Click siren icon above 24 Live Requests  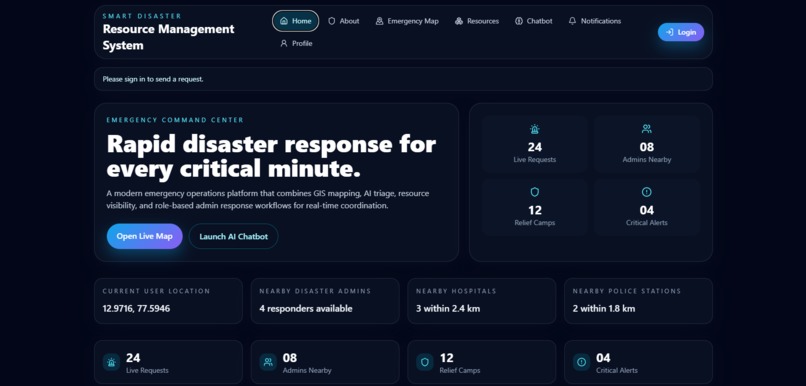point(535,129)
